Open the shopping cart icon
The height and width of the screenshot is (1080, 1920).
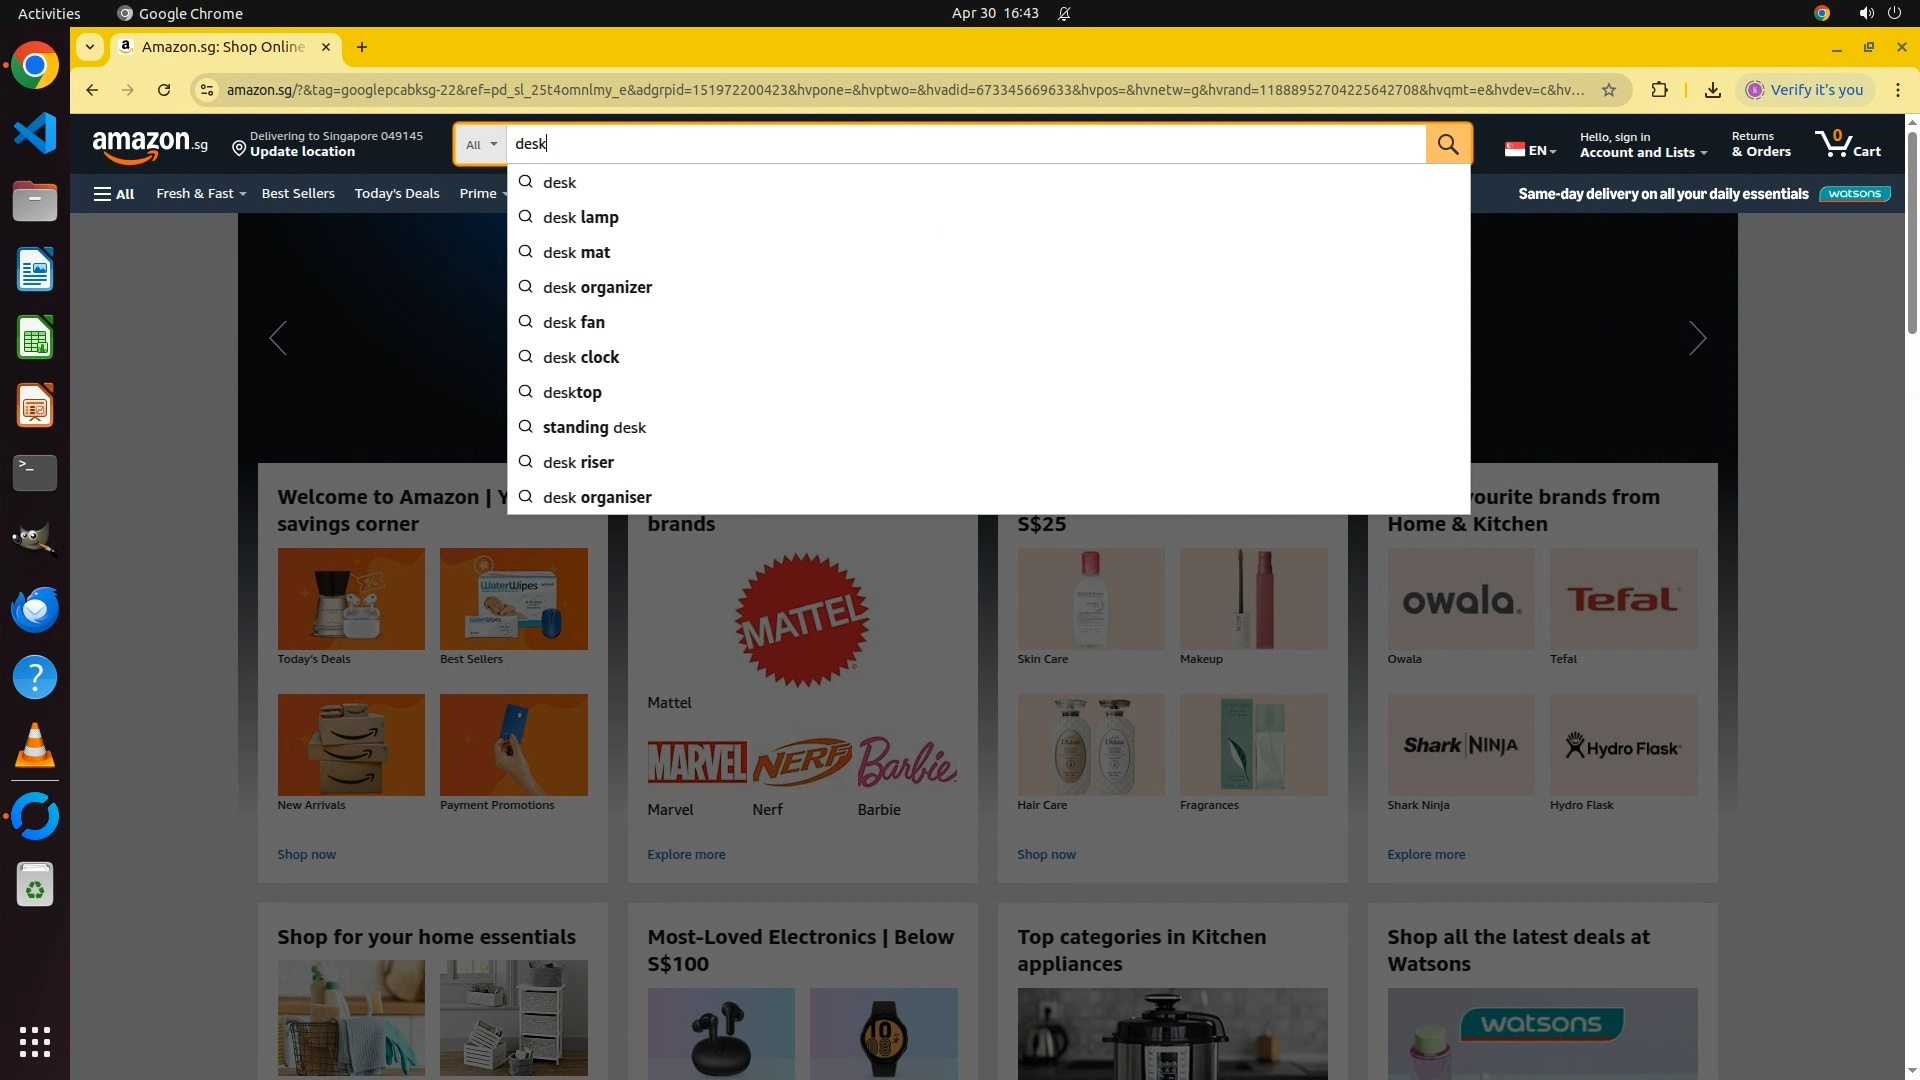1847,144
